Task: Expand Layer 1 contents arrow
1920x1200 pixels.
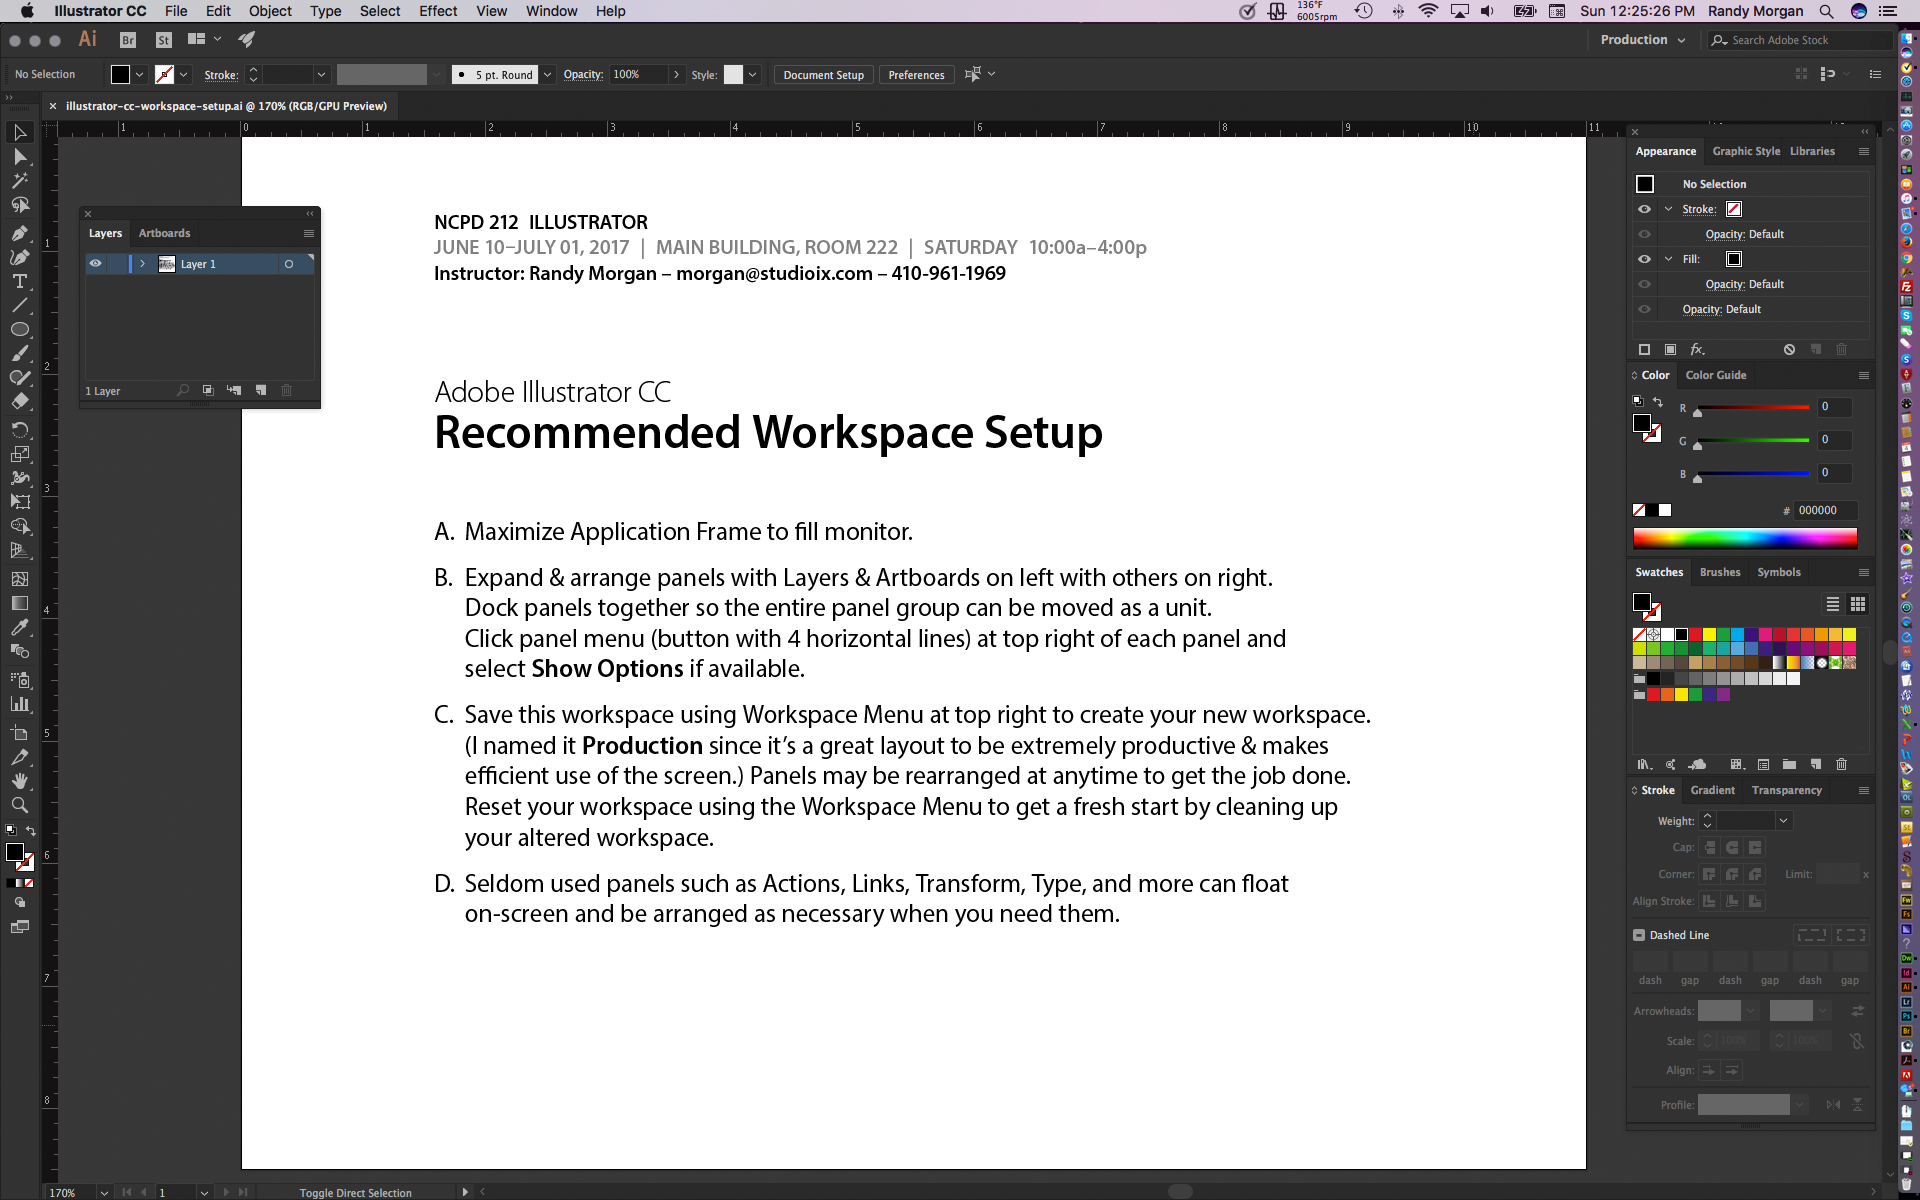Action: [x=143, y=264]
